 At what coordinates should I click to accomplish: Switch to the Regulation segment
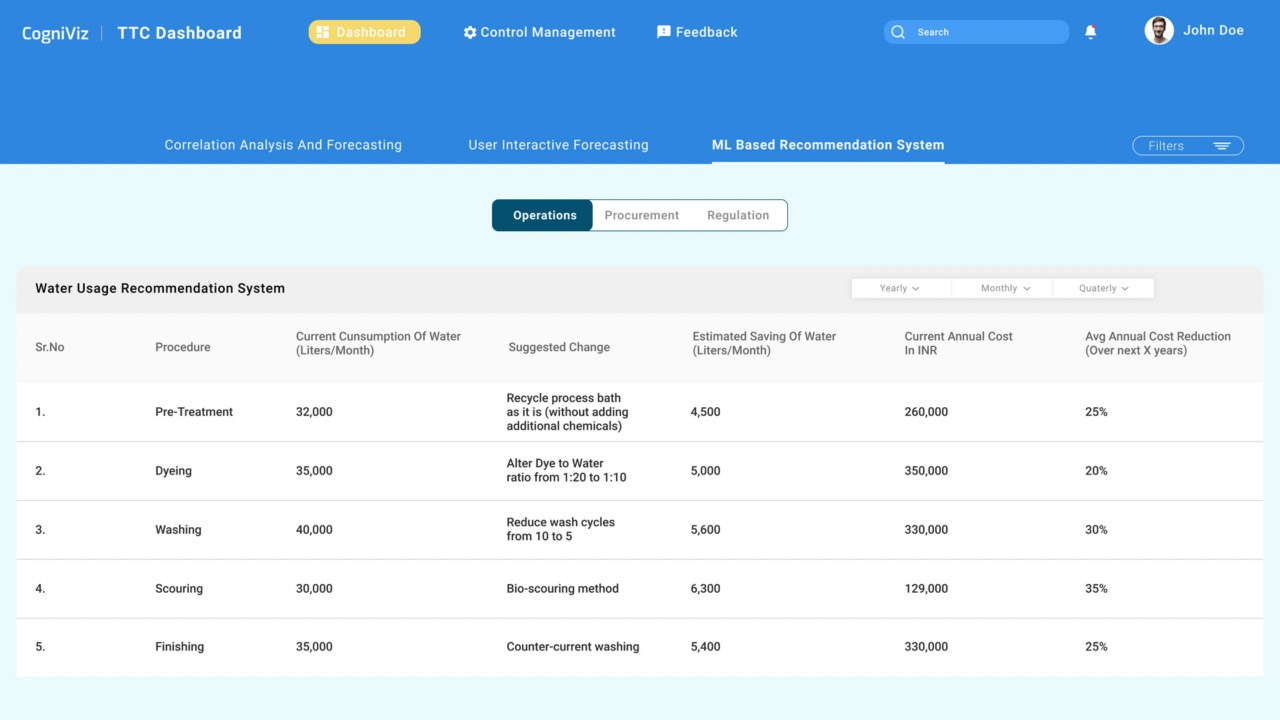738,215
